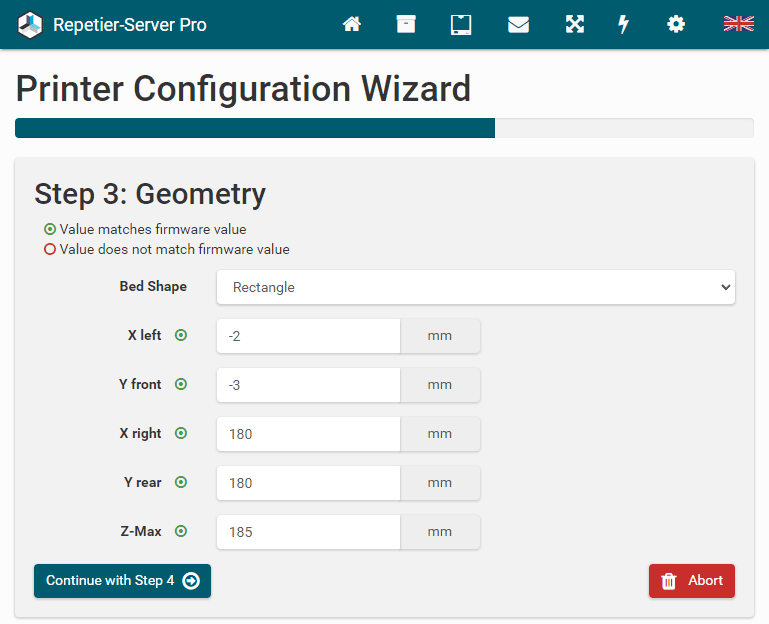Click into the Y front input field
This screenshot has width=769, height=624.
pyautogui.click(x=308, y=385)
